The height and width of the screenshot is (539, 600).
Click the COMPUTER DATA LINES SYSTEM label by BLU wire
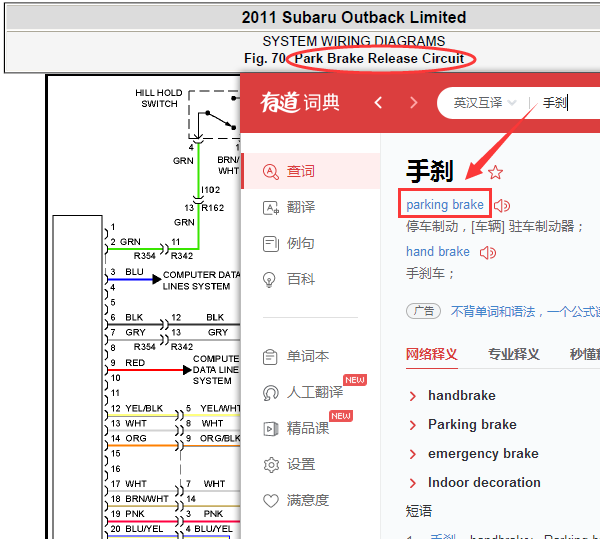[202, 280]
